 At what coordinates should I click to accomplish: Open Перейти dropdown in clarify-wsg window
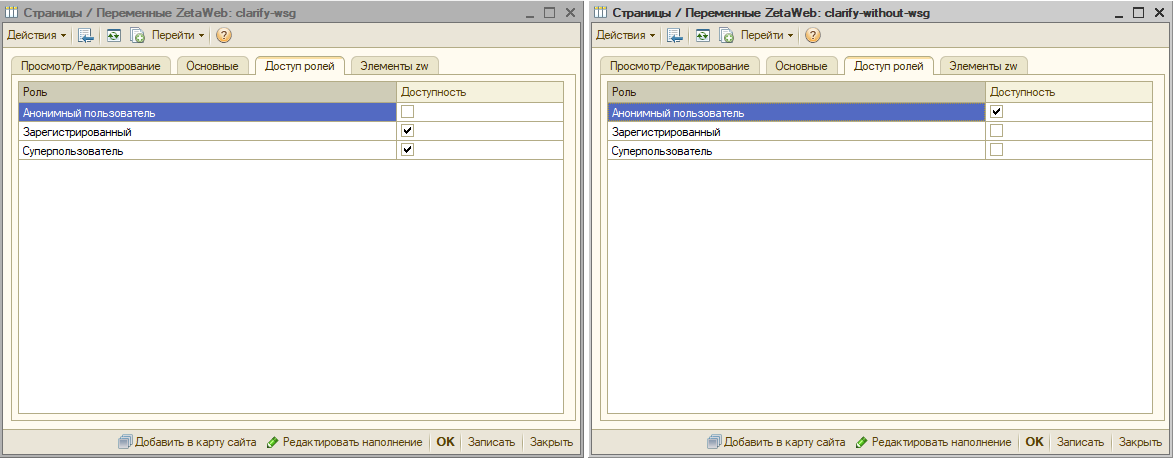click(178, 35)
